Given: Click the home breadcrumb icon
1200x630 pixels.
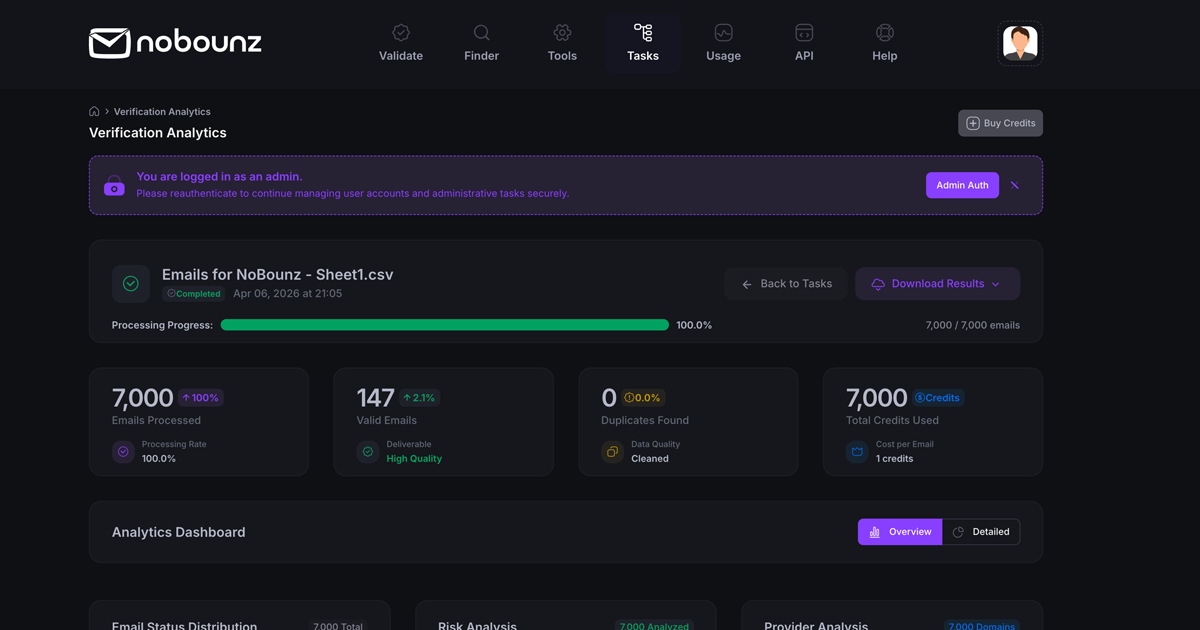Looking at the screenshot, I should 94,112.
